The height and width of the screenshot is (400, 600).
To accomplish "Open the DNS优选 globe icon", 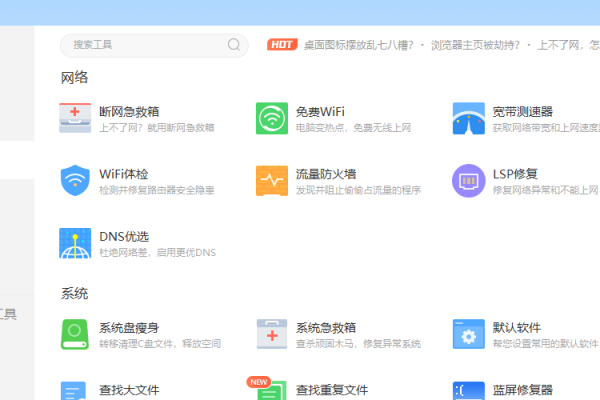I will (x=75, y=243).
